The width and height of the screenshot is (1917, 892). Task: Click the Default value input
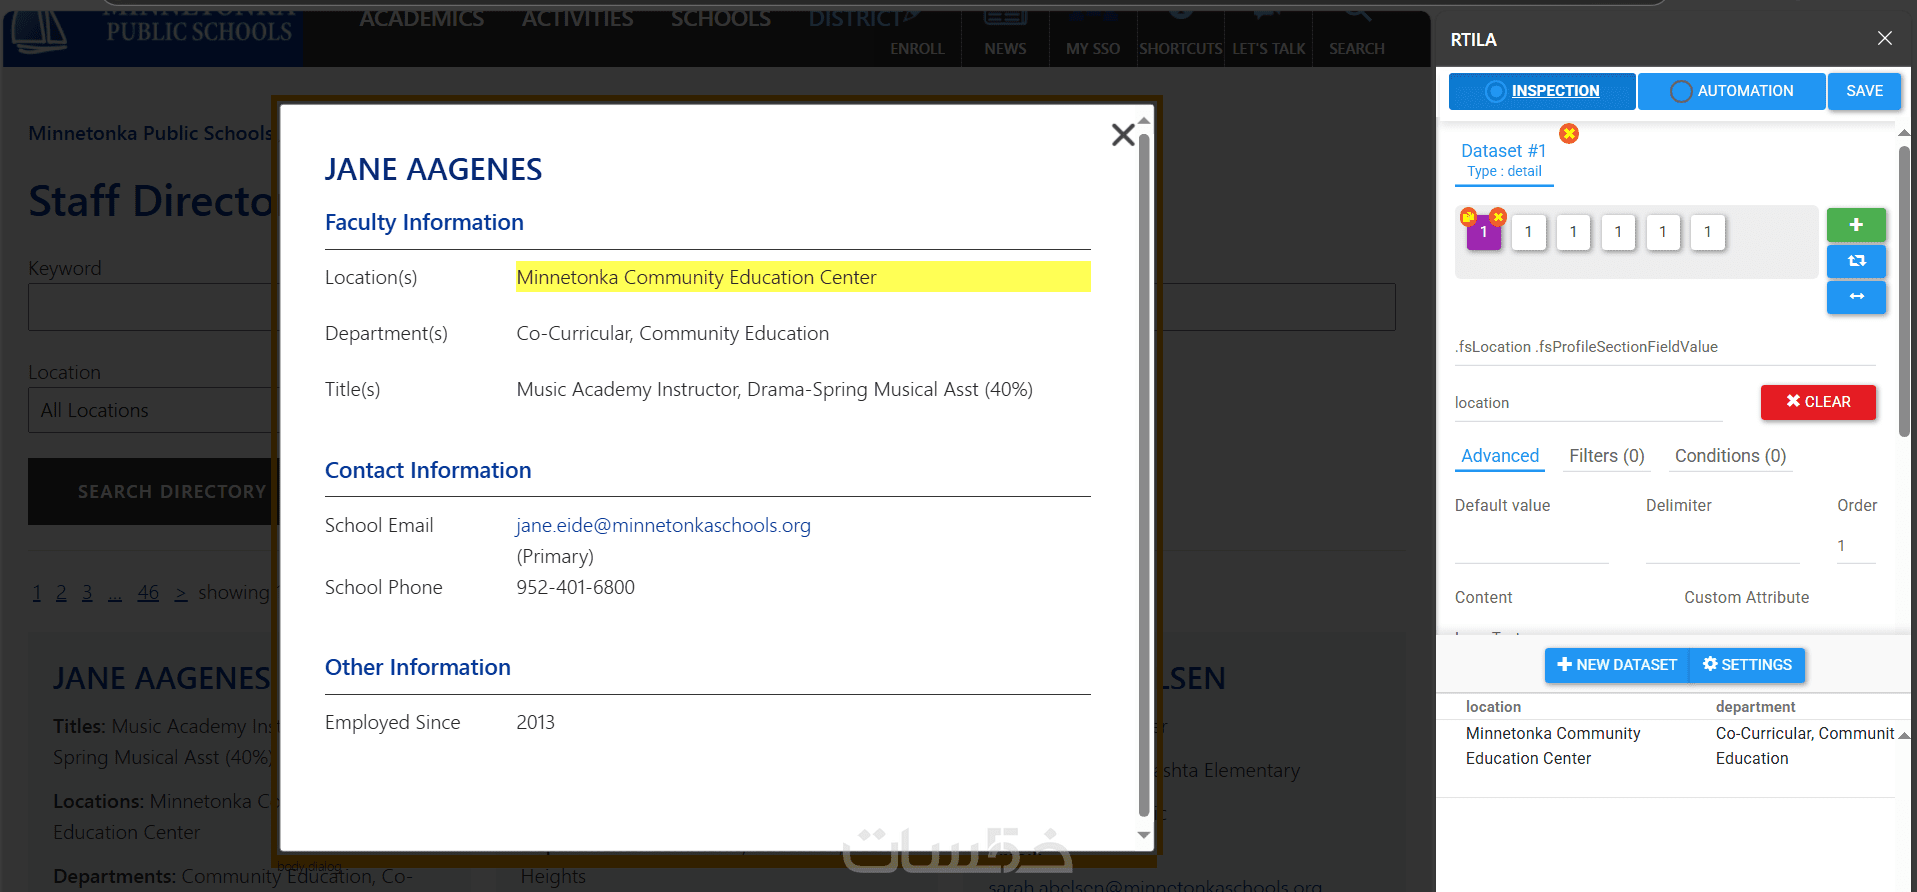click(1531, 546)
